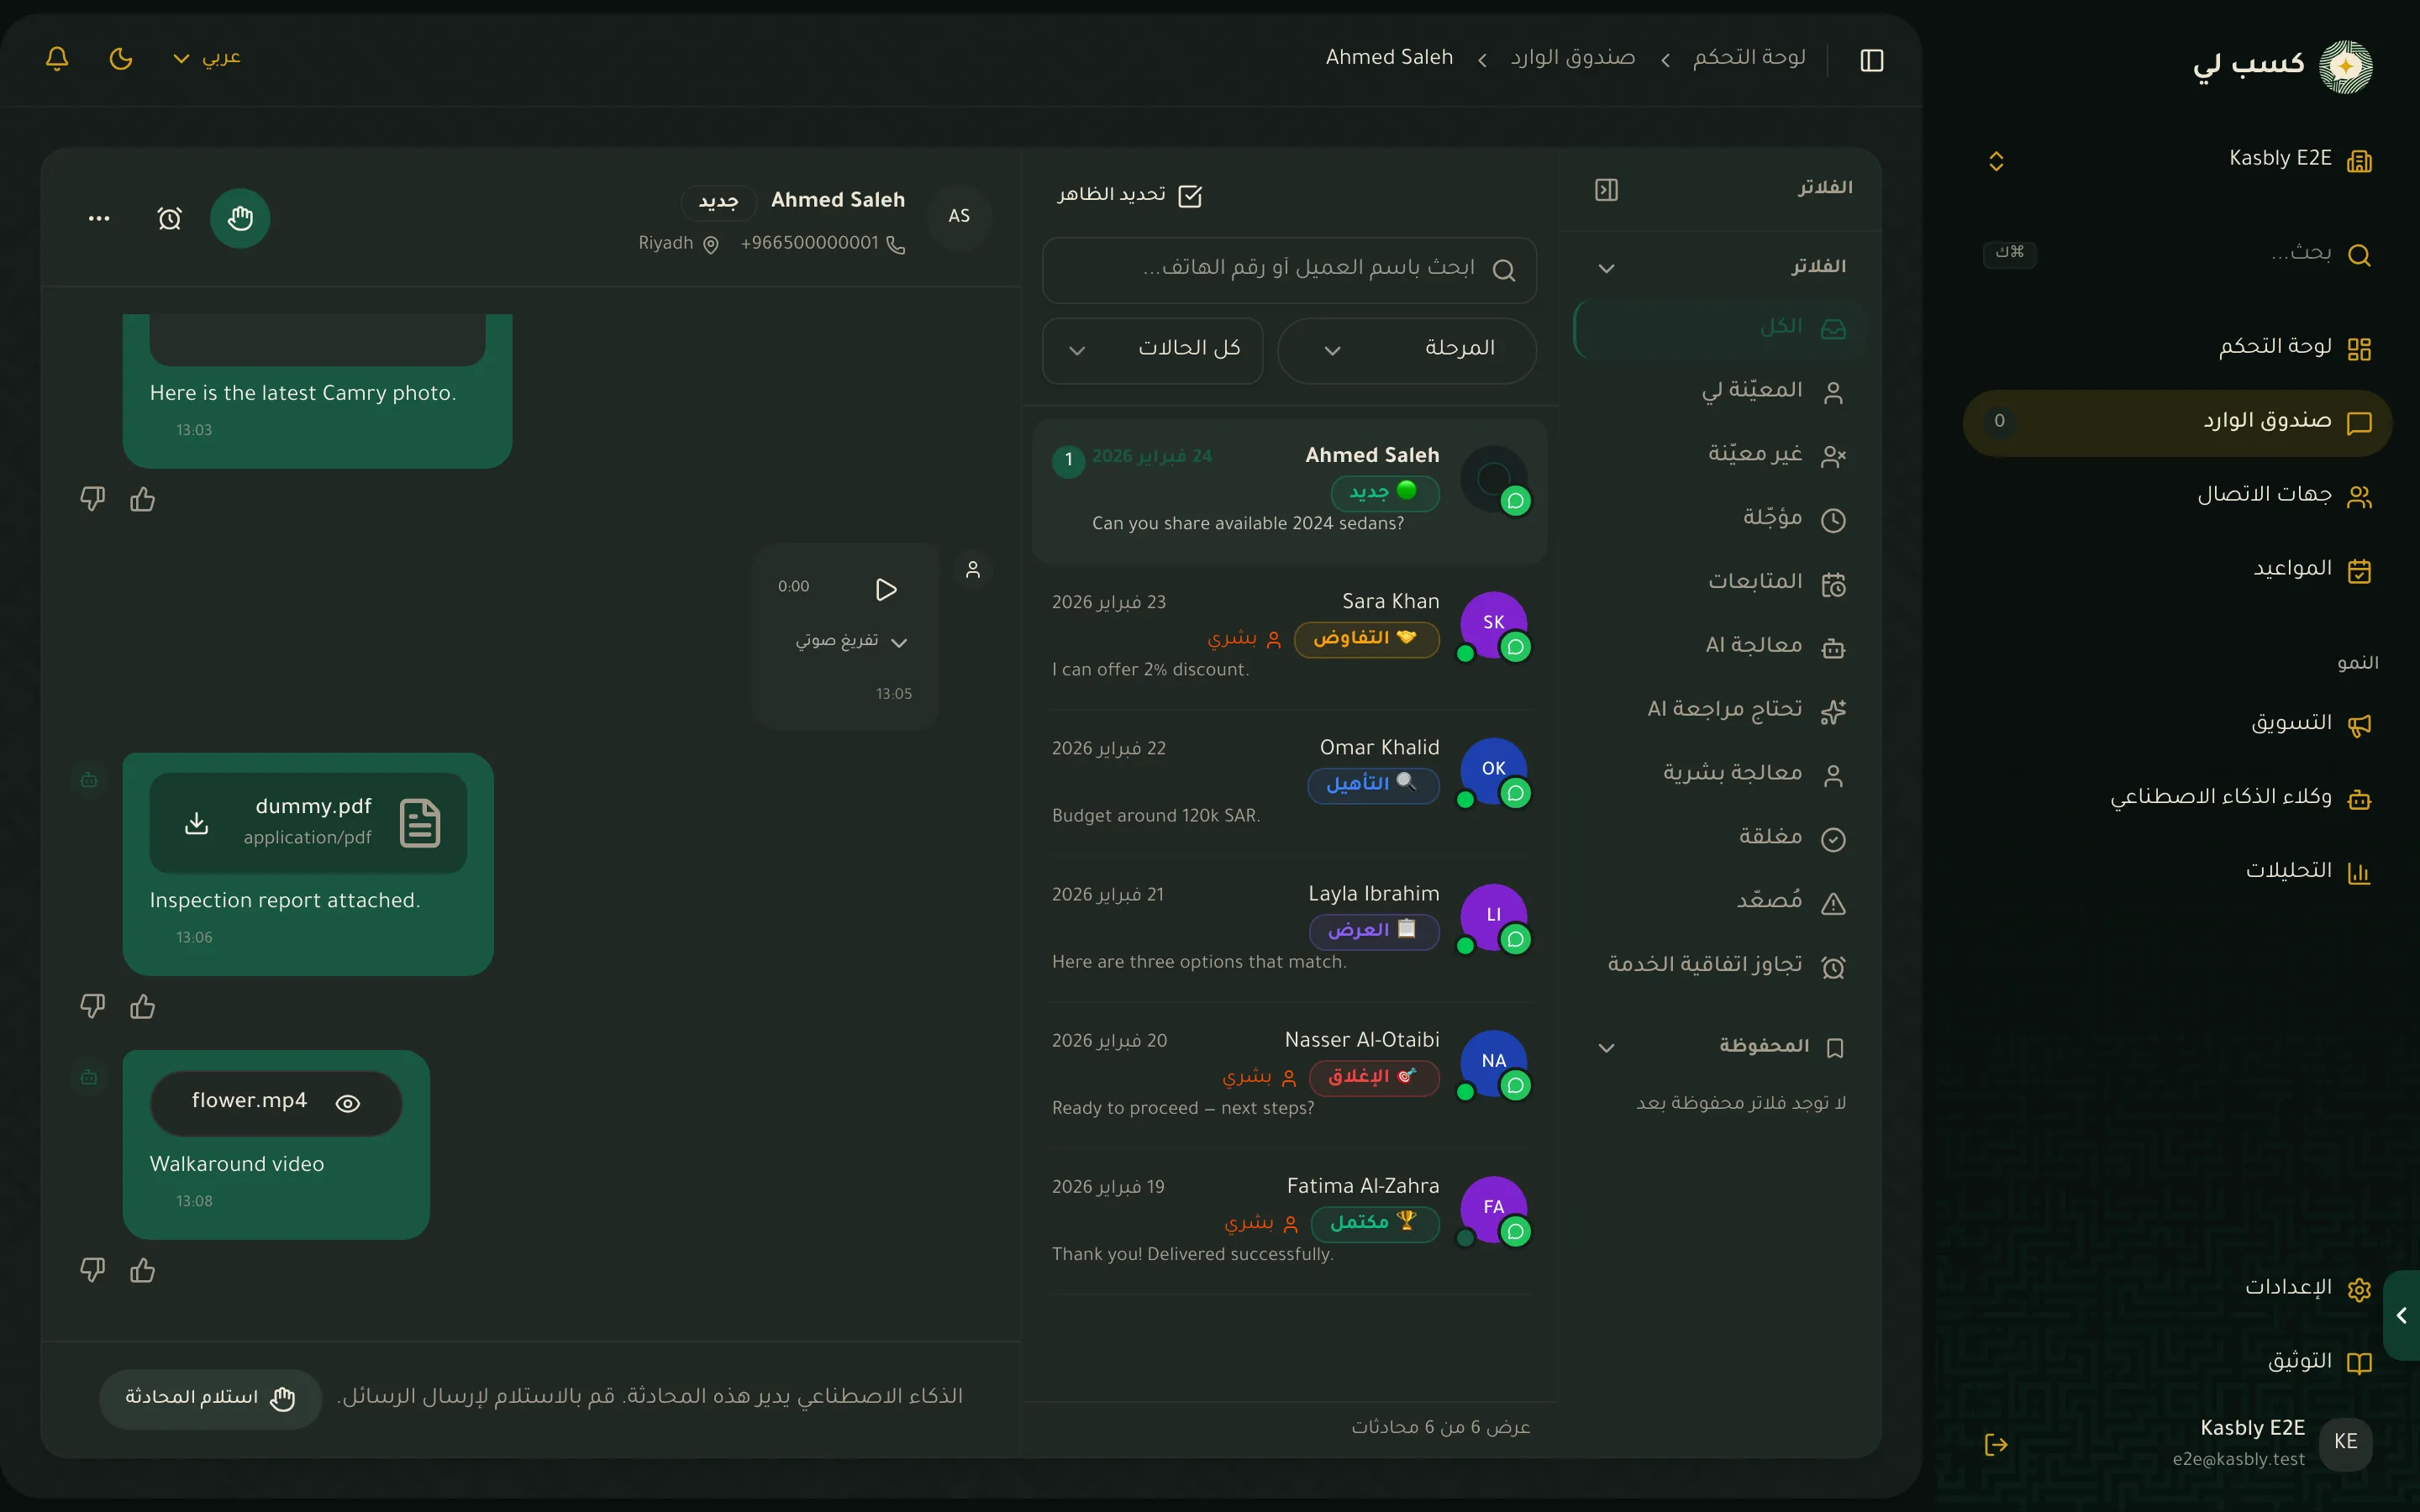Thumbs down the Walkaround video message
This screenshot has width=2420, height=1512.
pyautogui.click(x=92, y=1270)
